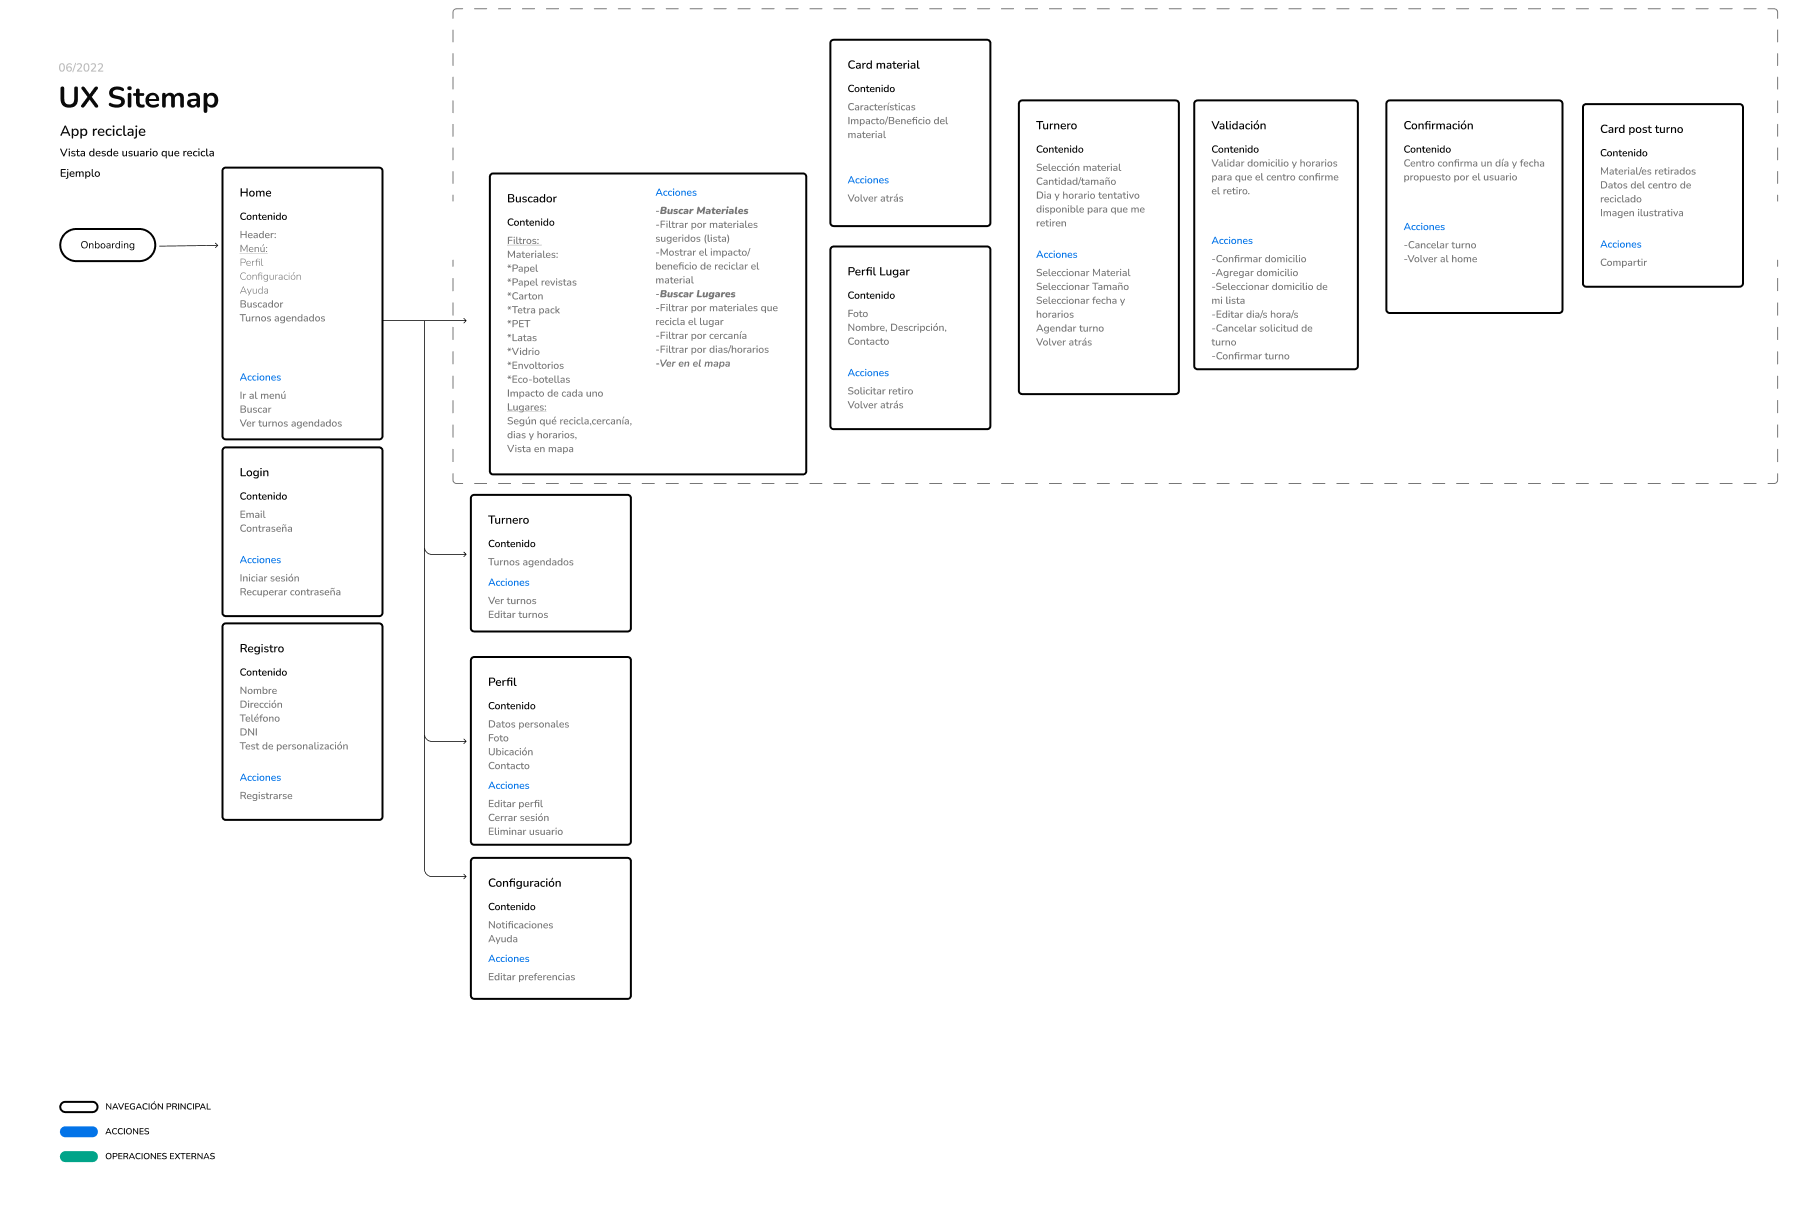Select the Home card title
The image size is (1812, 1222).
tap(255, 193)
